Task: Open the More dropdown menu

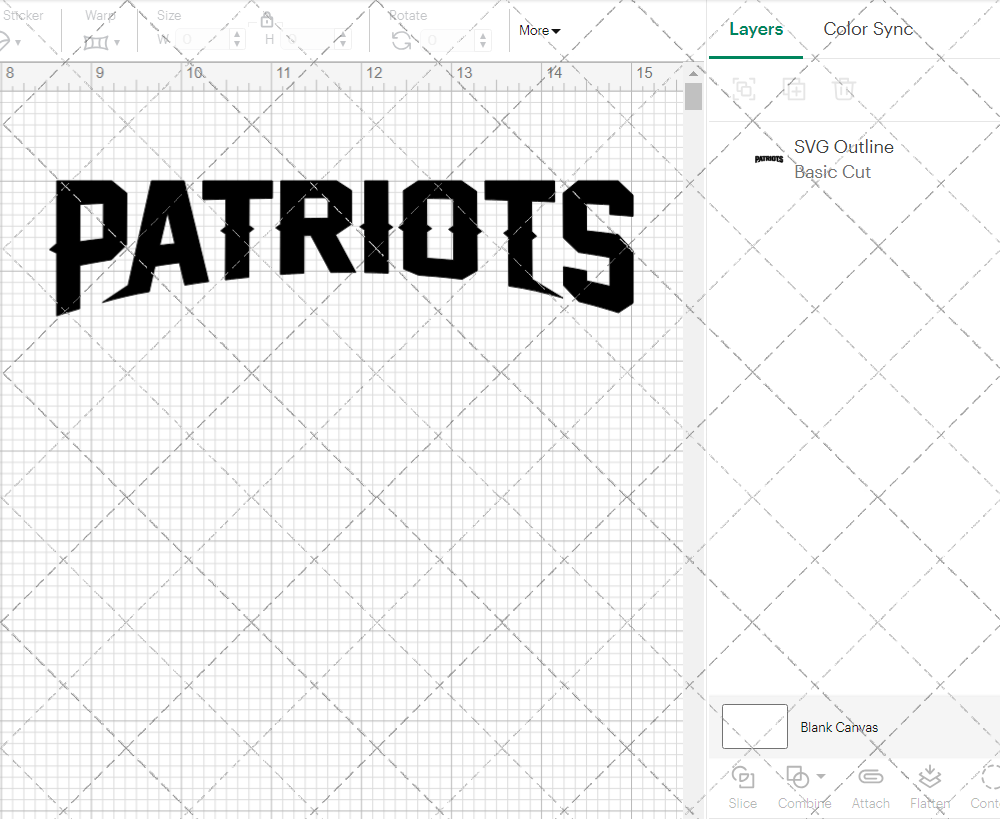Action: pos(539,31)
